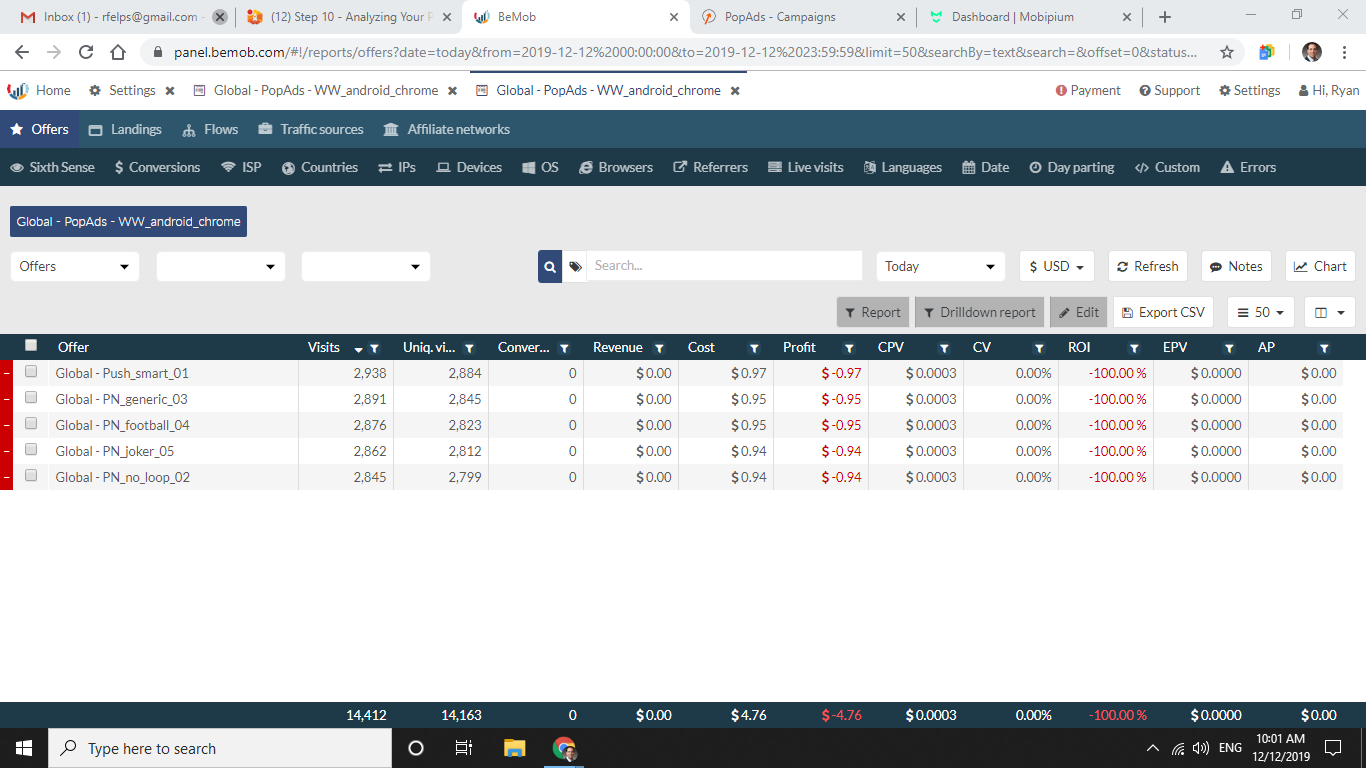Click the Refresh button

click(1147, 266)
